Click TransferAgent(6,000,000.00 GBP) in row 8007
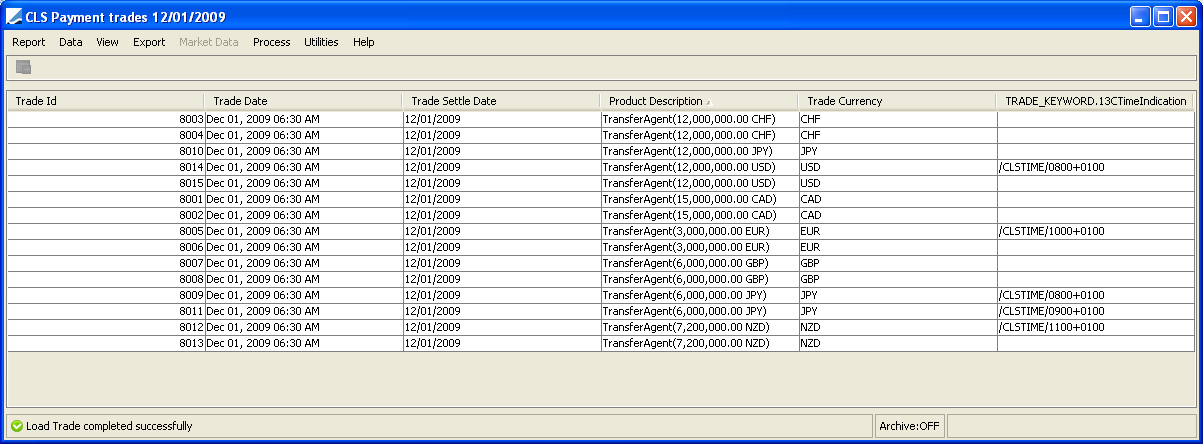Screen dimensions: 1203x444 699,263
